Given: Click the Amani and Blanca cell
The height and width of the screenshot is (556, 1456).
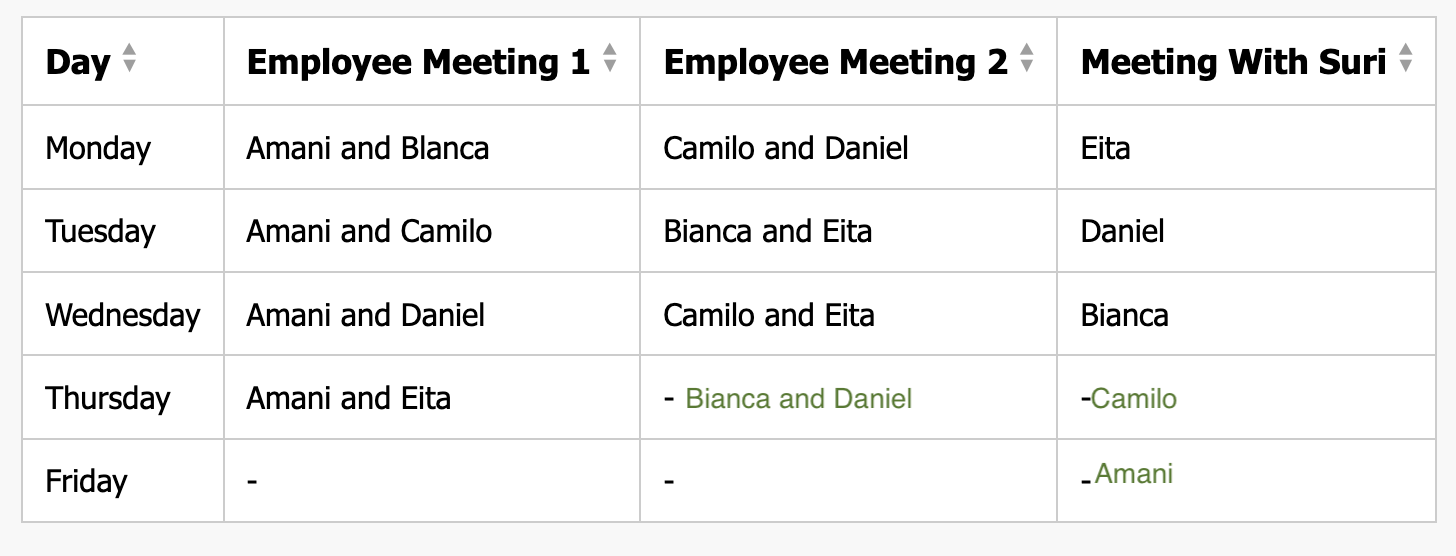Looking at the screenshot, I should tap(368, 149).
